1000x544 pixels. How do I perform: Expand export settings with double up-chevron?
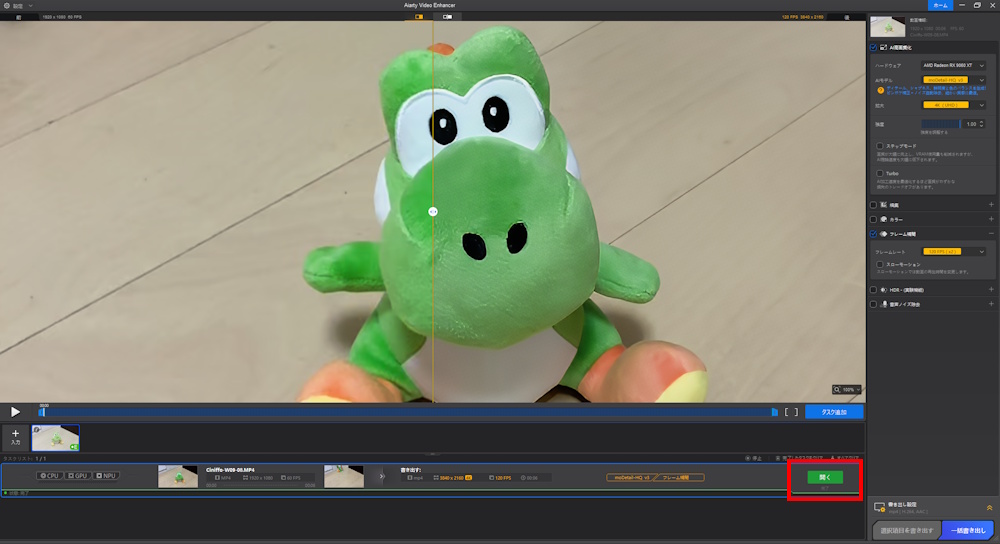click(x=989, y=508)
